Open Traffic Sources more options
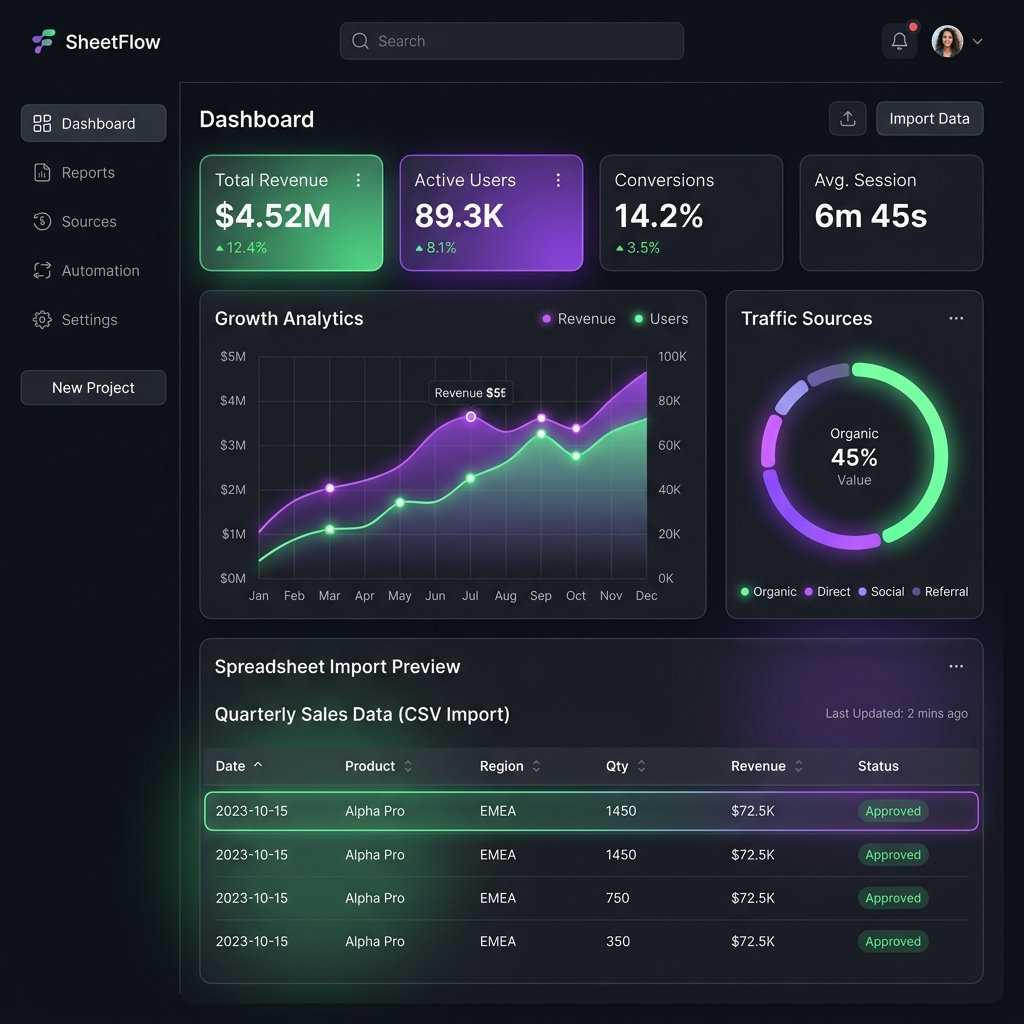This screenshot has height=1024, width=1024. (x=955, y=318)
